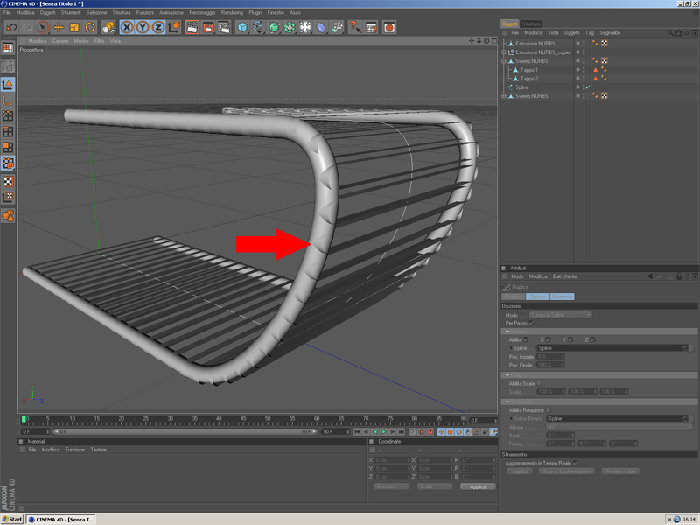The width and height of the screenshot is (700, 525).
Task: Switch to the Struttura tab
Action: coord(531,24)
